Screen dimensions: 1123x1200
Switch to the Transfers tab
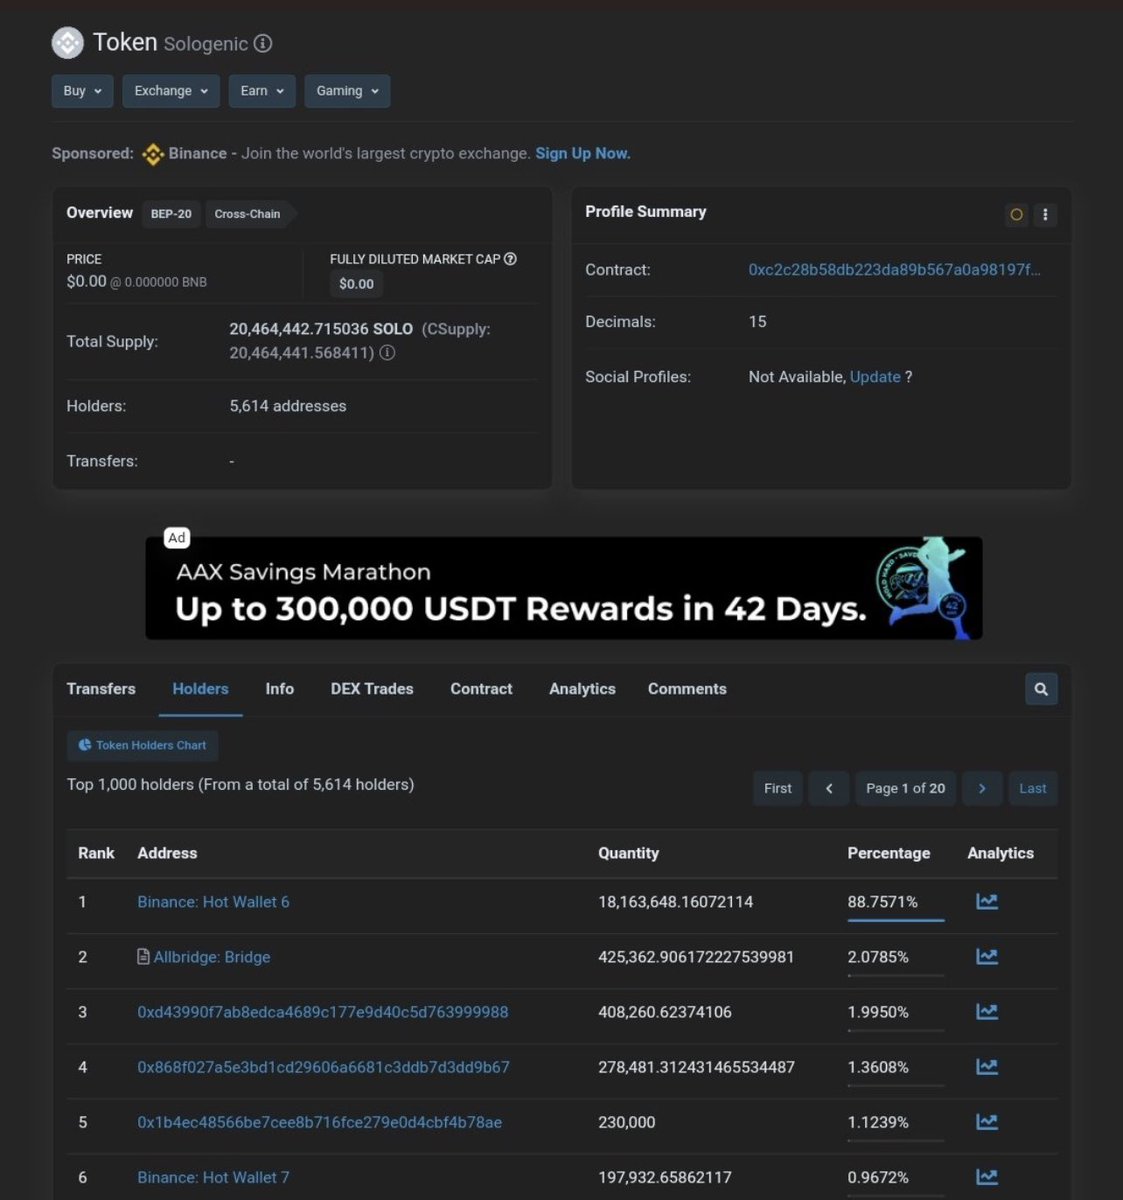[101, 689]
